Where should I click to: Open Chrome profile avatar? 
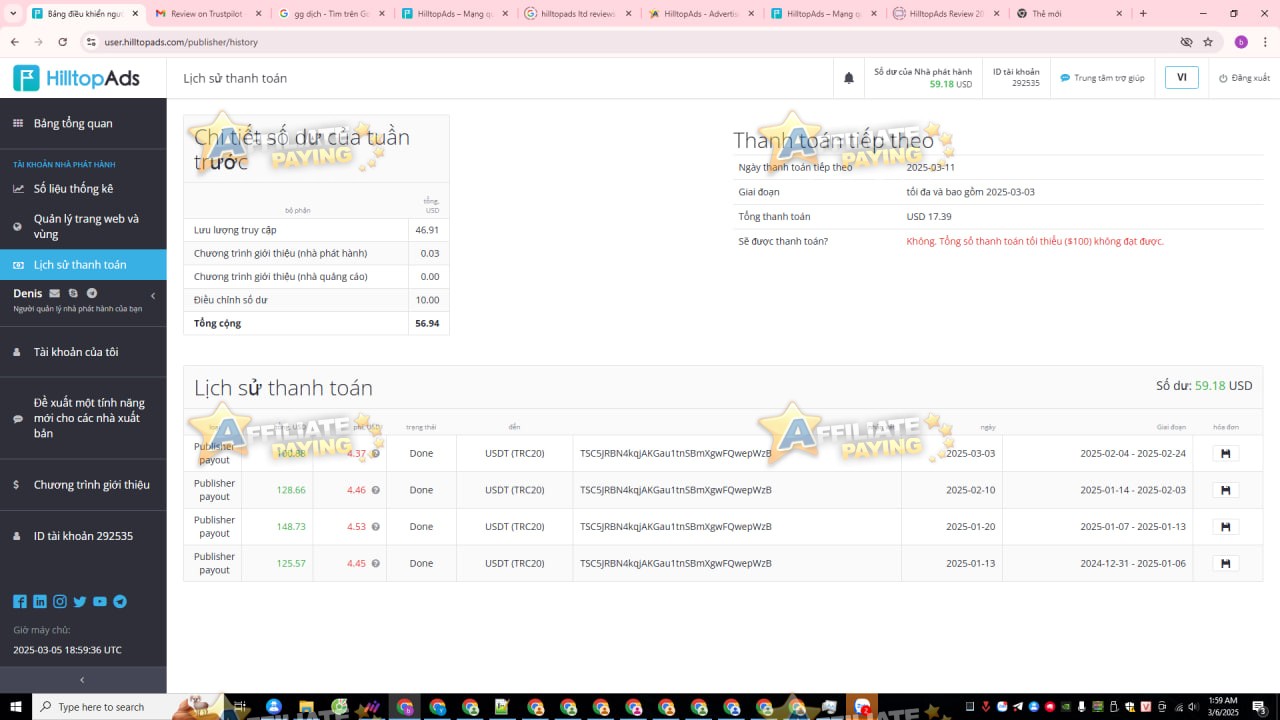(x=1241, y=42)
